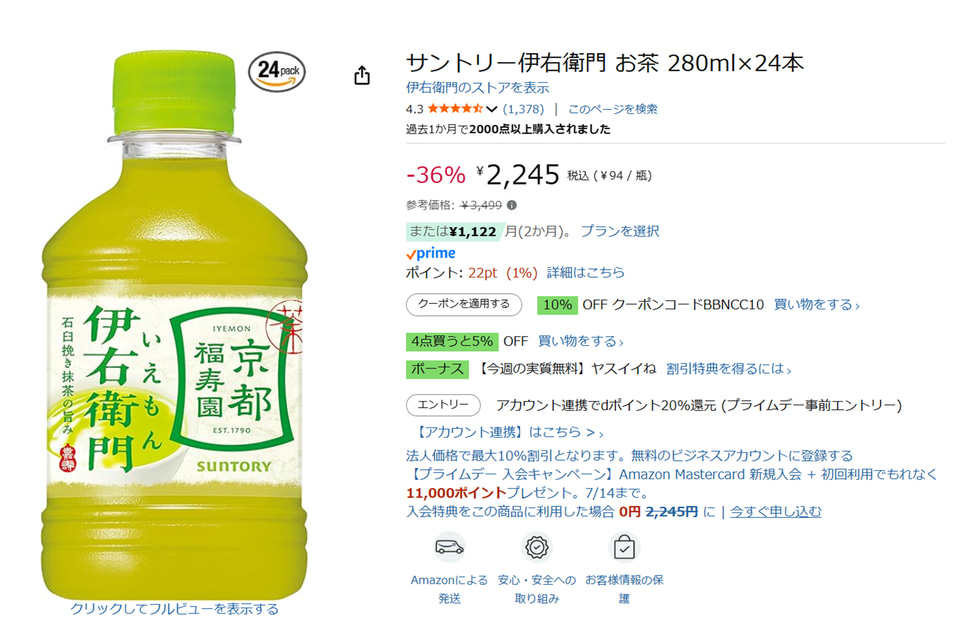Expand the rating breakdown chevron
The height and width of the screenshot is (640, 960).
pos(491,110)
